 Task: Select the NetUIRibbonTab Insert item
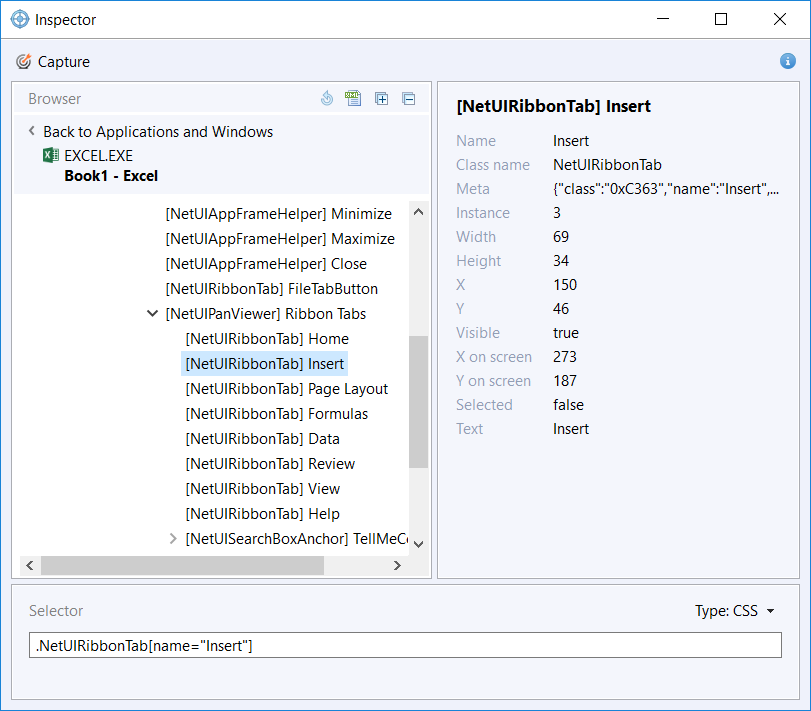264,364
